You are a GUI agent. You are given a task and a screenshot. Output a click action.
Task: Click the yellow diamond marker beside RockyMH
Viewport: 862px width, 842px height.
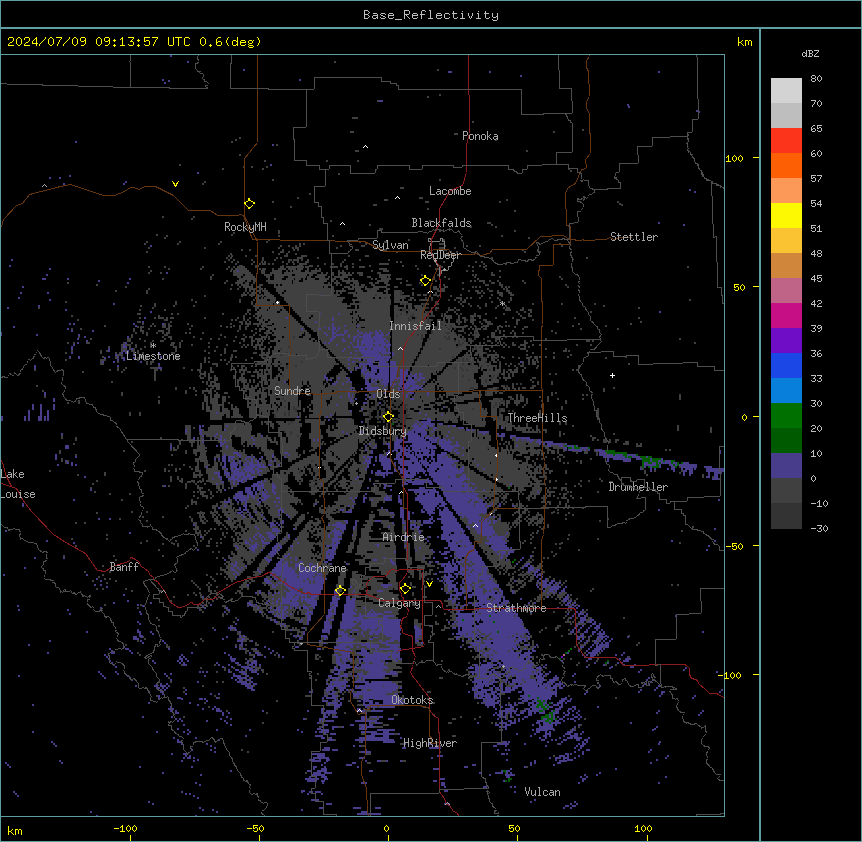(250, 204)
